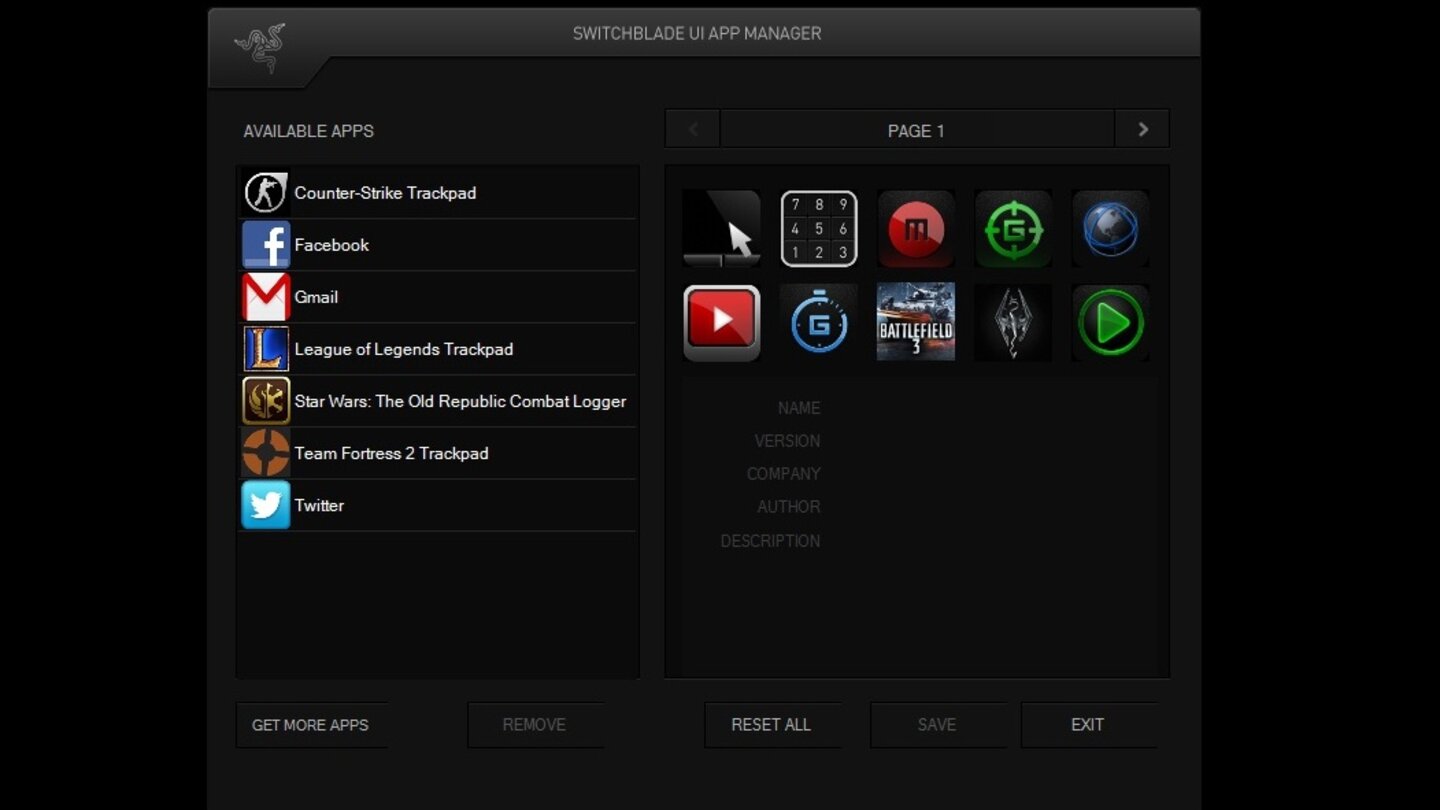Go to the next page arrow
Screen dimensions: 1440x810
pyautogui.click(x=1142, y=130)
